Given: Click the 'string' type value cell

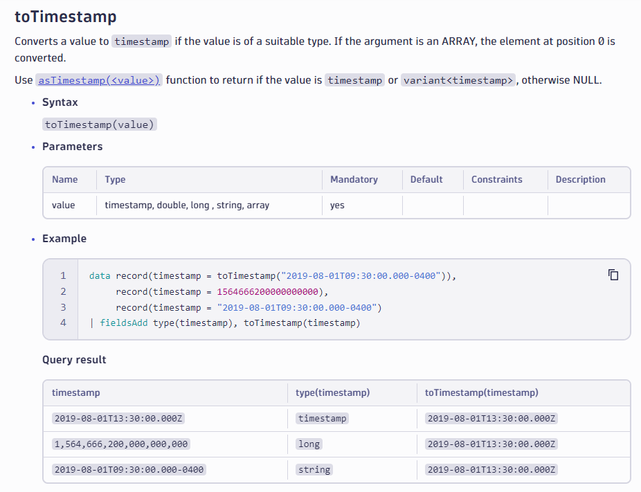Looking at the screenshot, I should (314, 469).
